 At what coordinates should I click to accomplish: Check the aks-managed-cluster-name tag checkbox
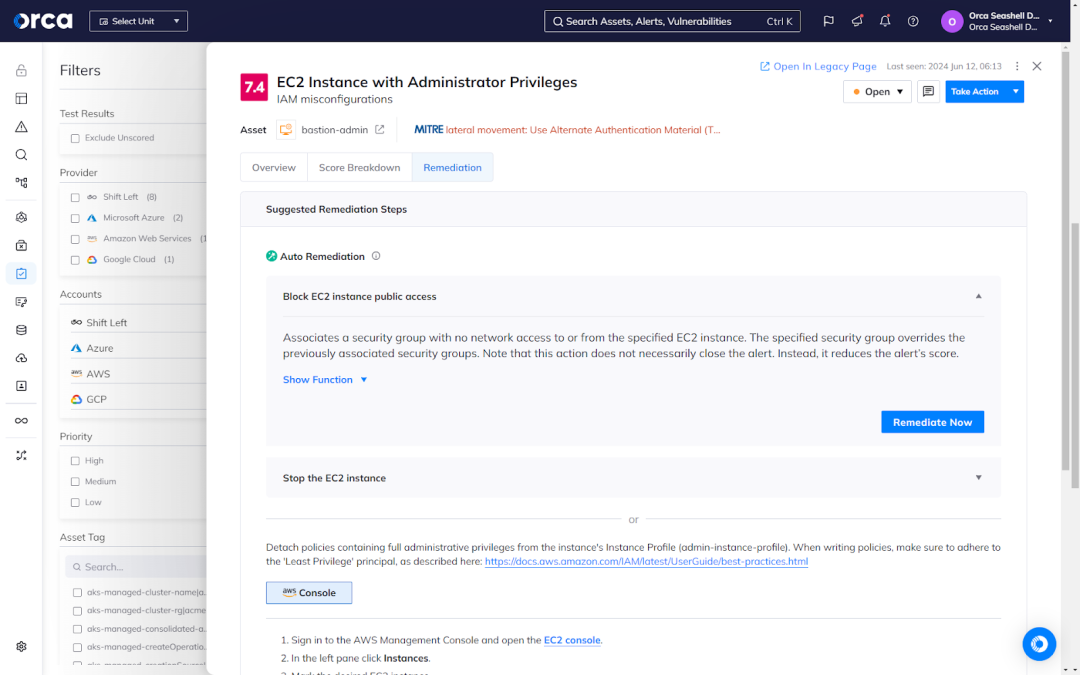coord(77,592)
